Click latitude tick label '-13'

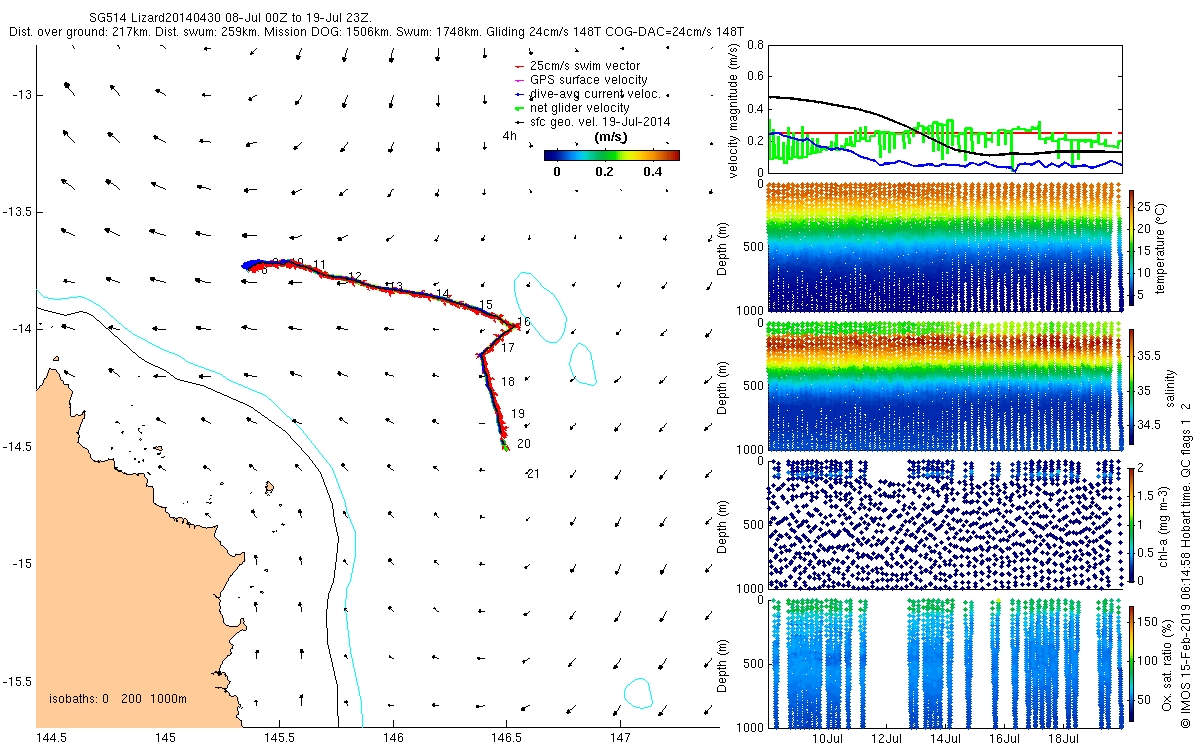click(22, 95)
